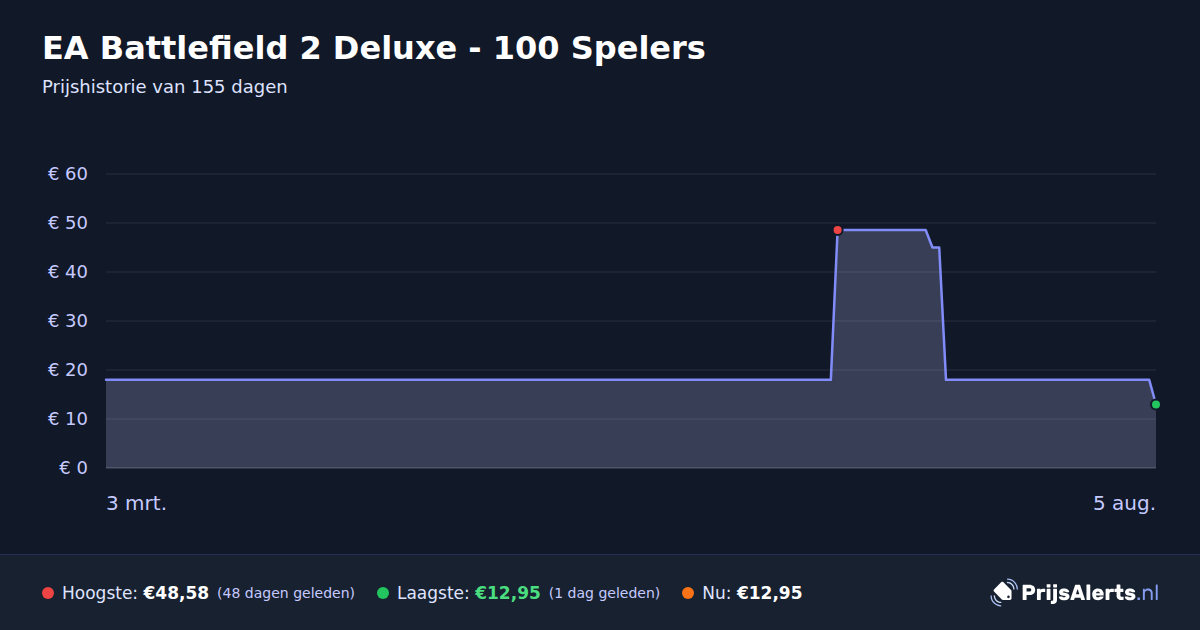1200x630 pixels.
Task: Click the € 60 axis label
Action: tap(68, 174)
